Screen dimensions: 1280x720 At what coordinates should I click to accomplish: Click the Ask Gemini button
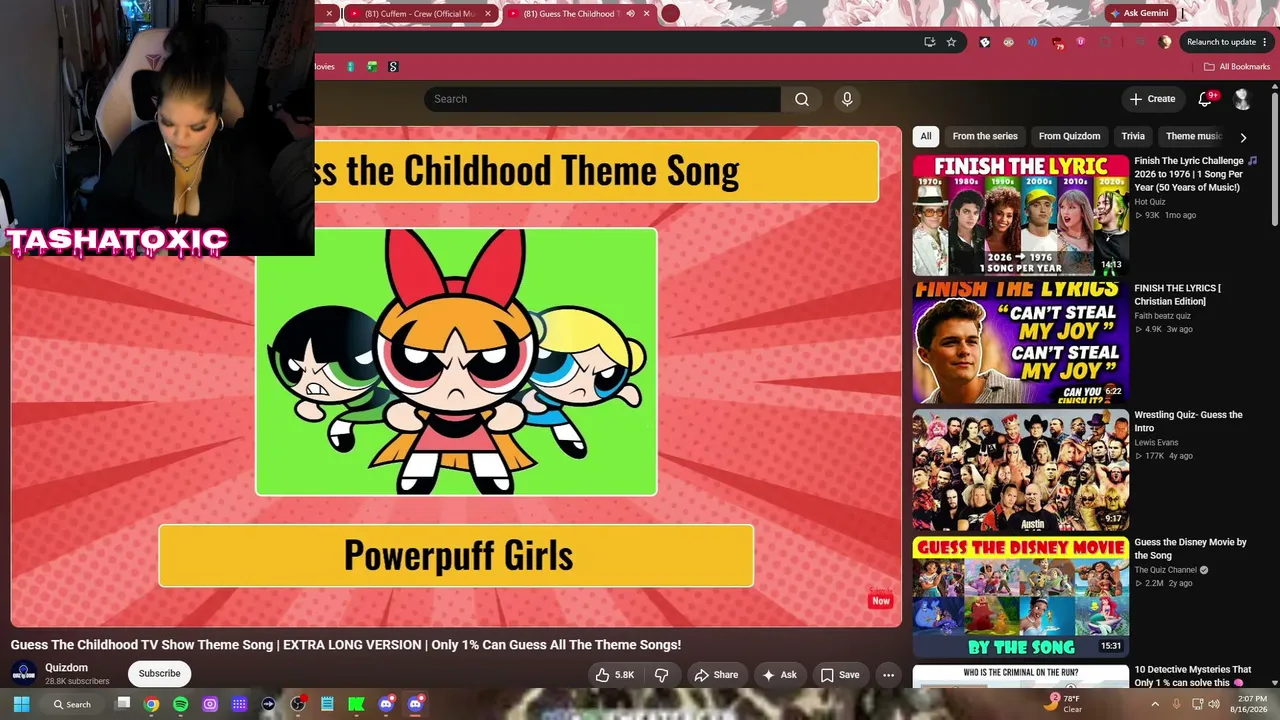coord(1138,13)
